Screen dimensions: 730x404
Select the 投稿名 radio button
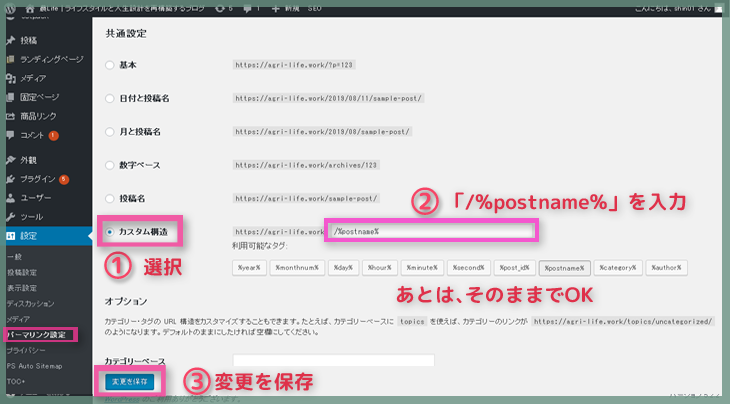109,199
